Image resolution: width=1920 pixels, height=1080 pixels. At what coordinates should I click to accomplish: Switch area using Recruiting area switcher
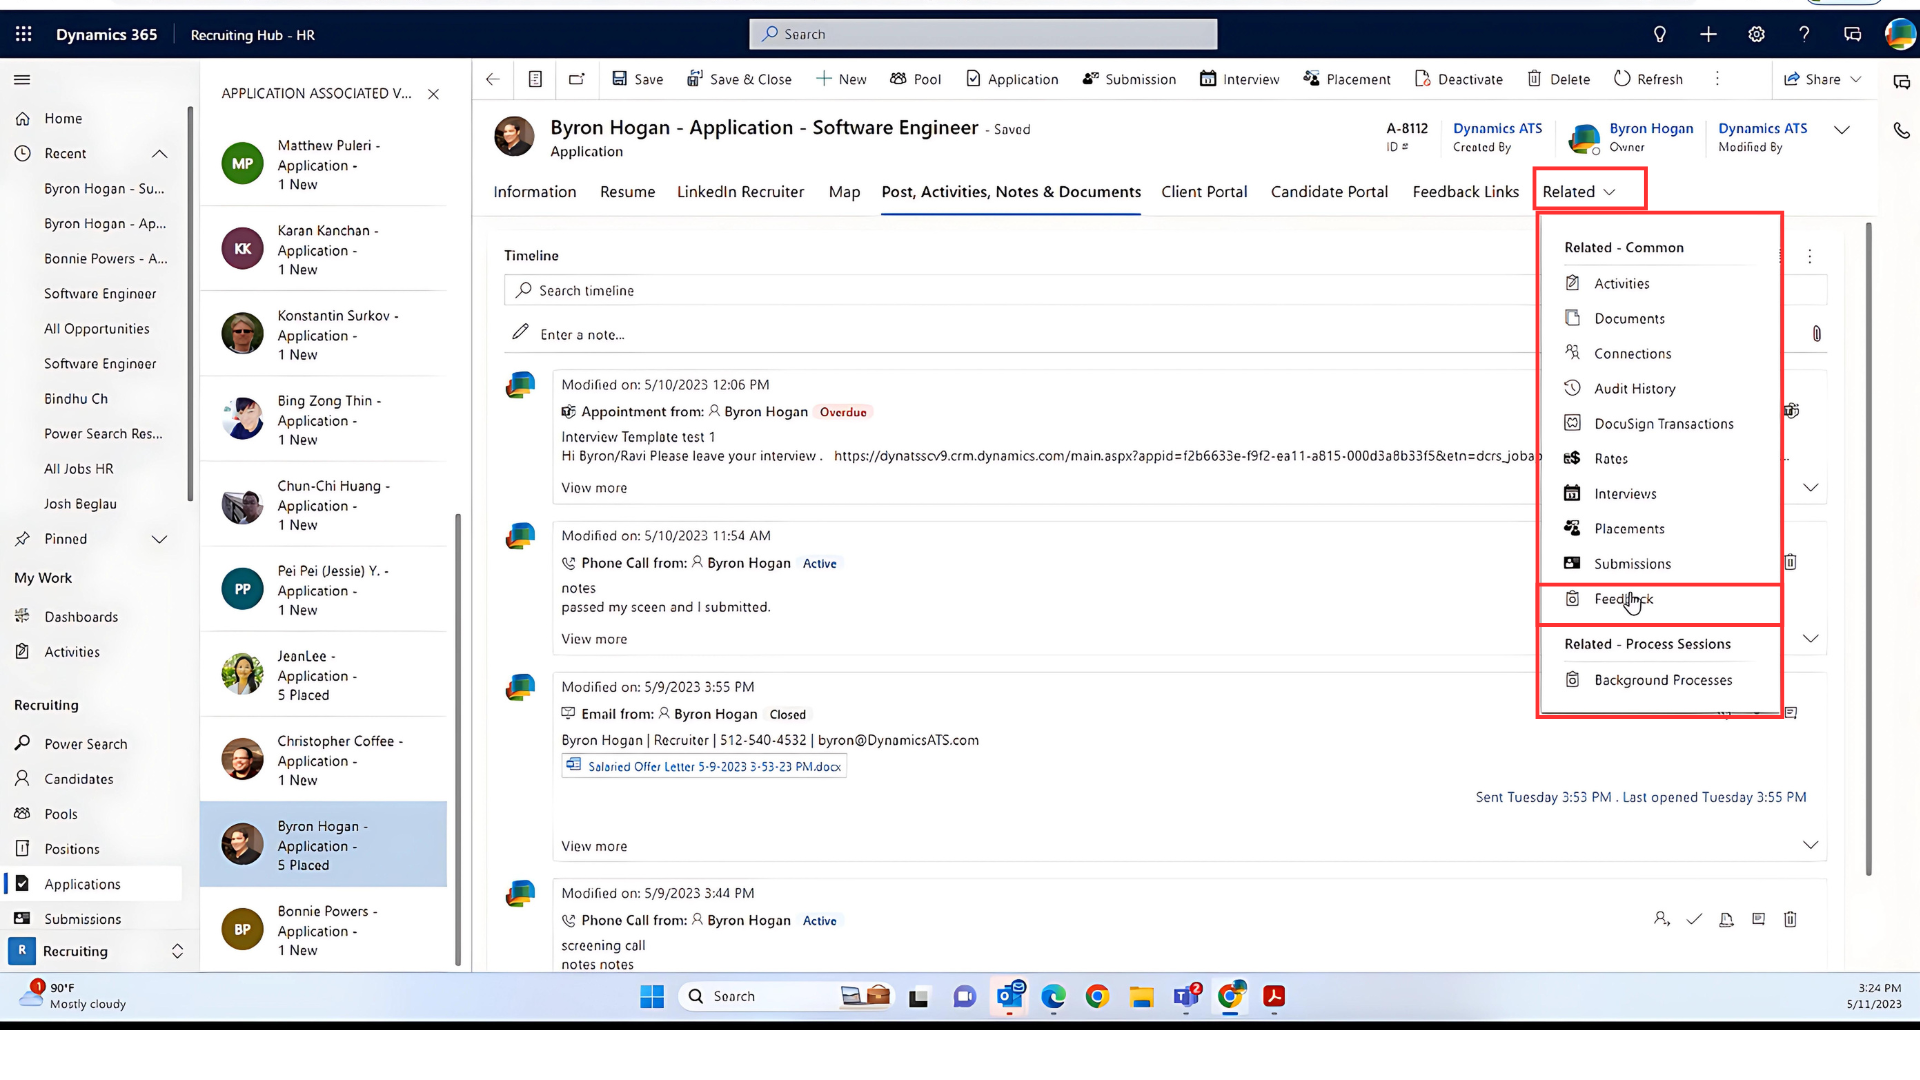97,951
